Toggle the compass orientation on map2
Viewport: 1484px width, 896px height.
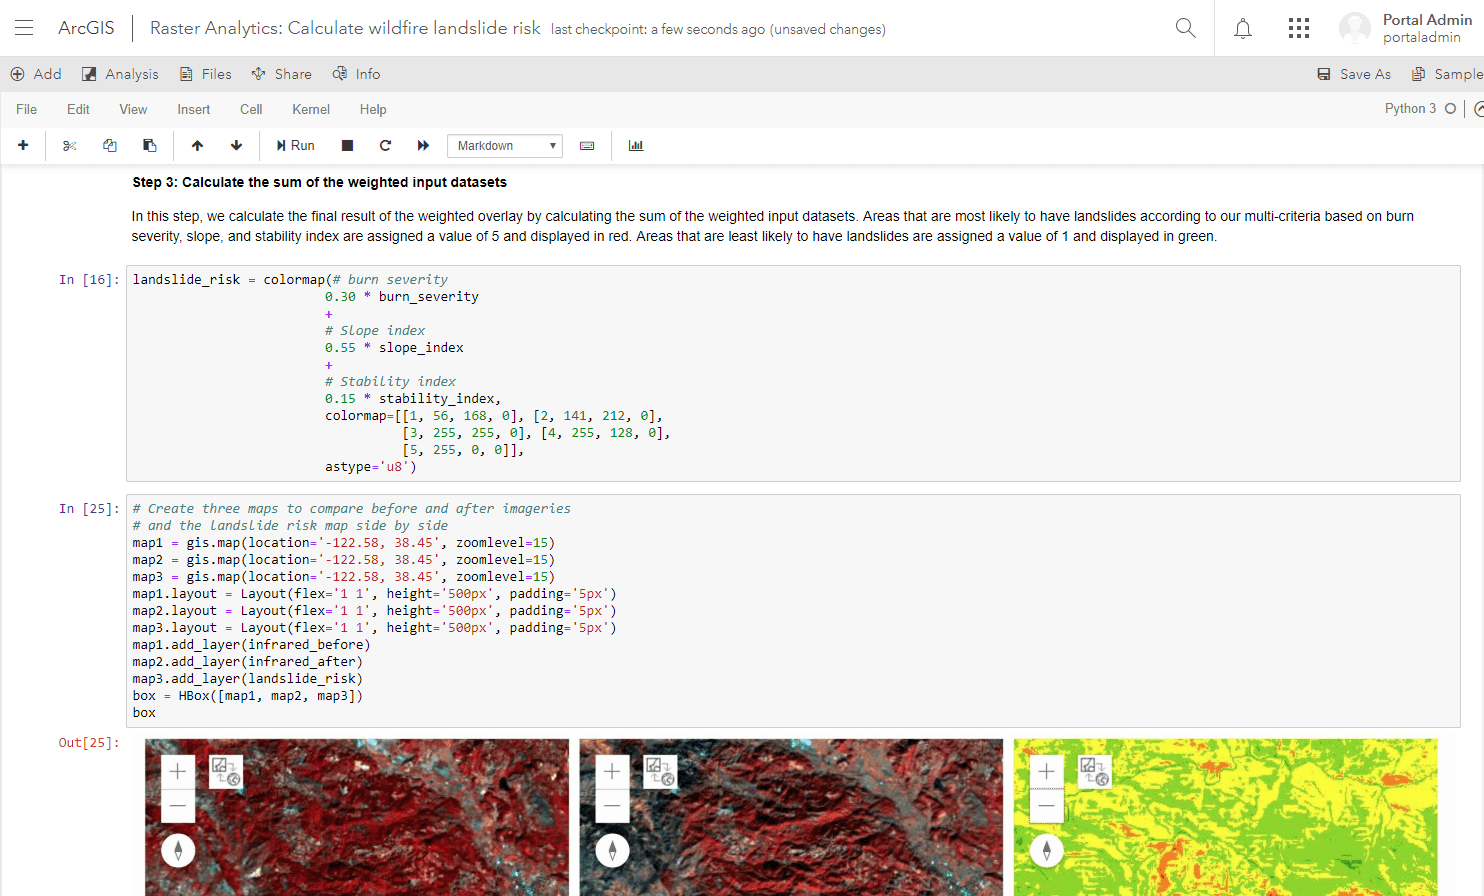tap(612, 850)
